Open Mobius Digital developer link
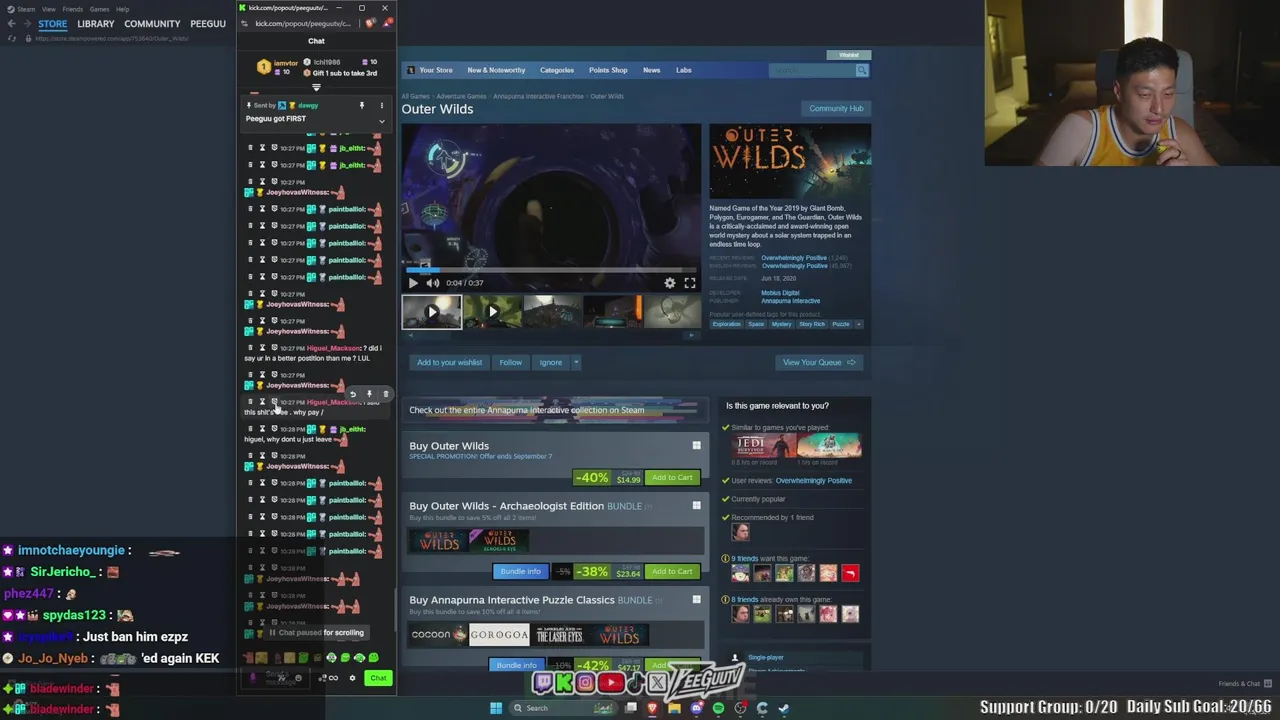 click(x=780, y=293)
